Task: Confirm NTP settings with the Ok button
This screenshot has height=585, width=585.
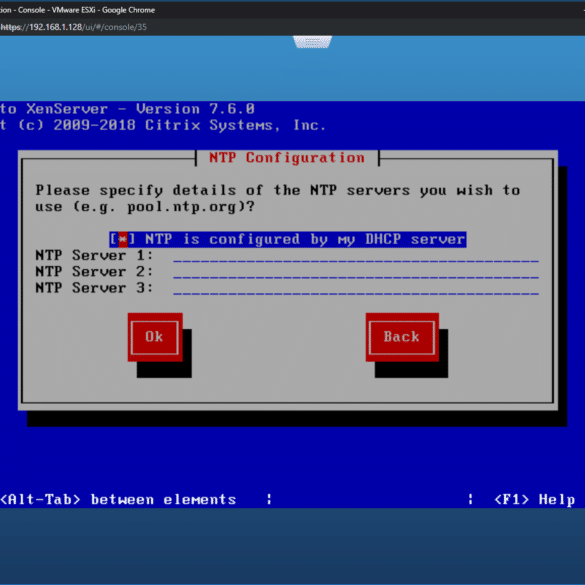Action: tap(155, 337)
